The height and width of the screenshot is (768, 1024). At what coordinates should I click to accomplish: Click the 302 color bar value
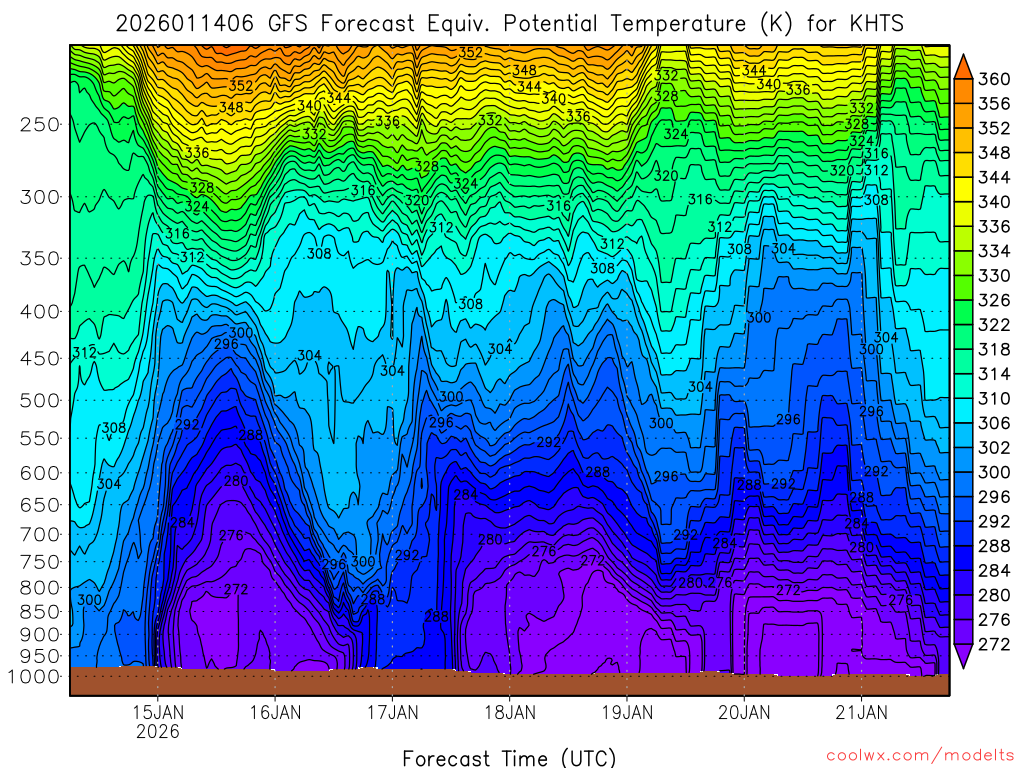tap(994, 447)
